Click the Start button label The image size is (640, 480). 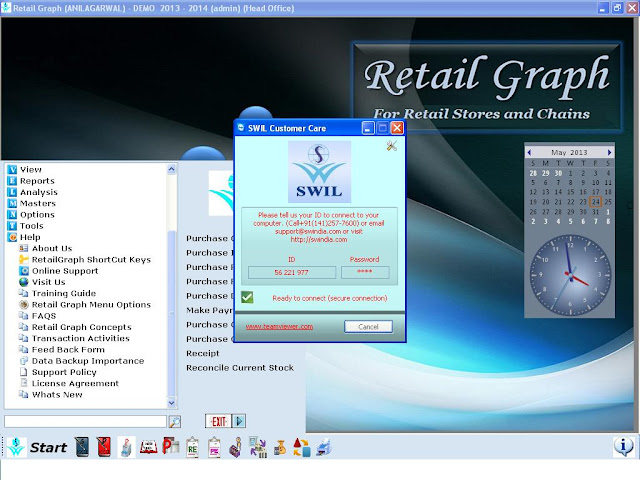click(x=48, y=447)
